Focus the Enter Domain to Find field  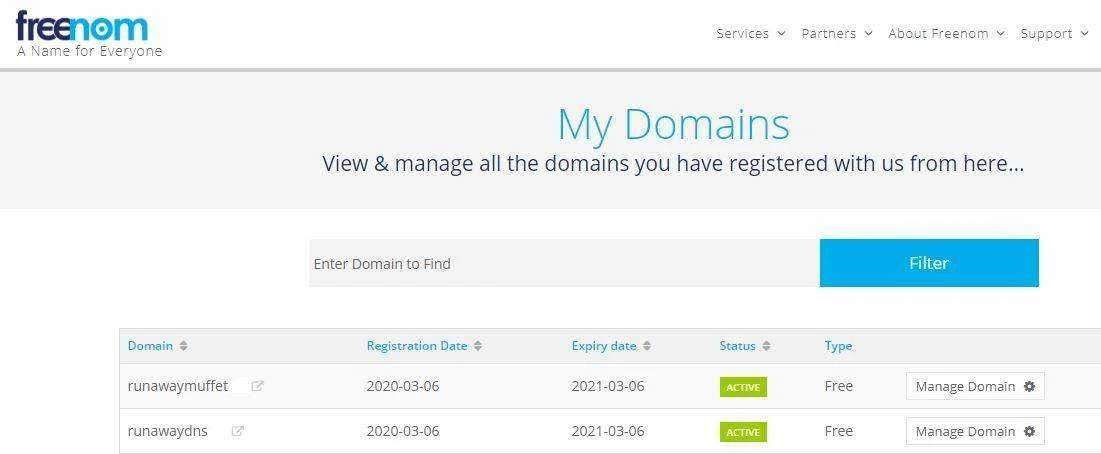[x=564, y=263]
